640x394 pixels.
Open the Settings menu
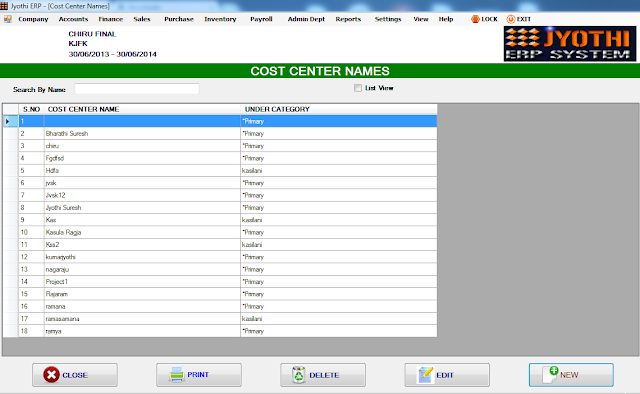(x=388, y=19)
